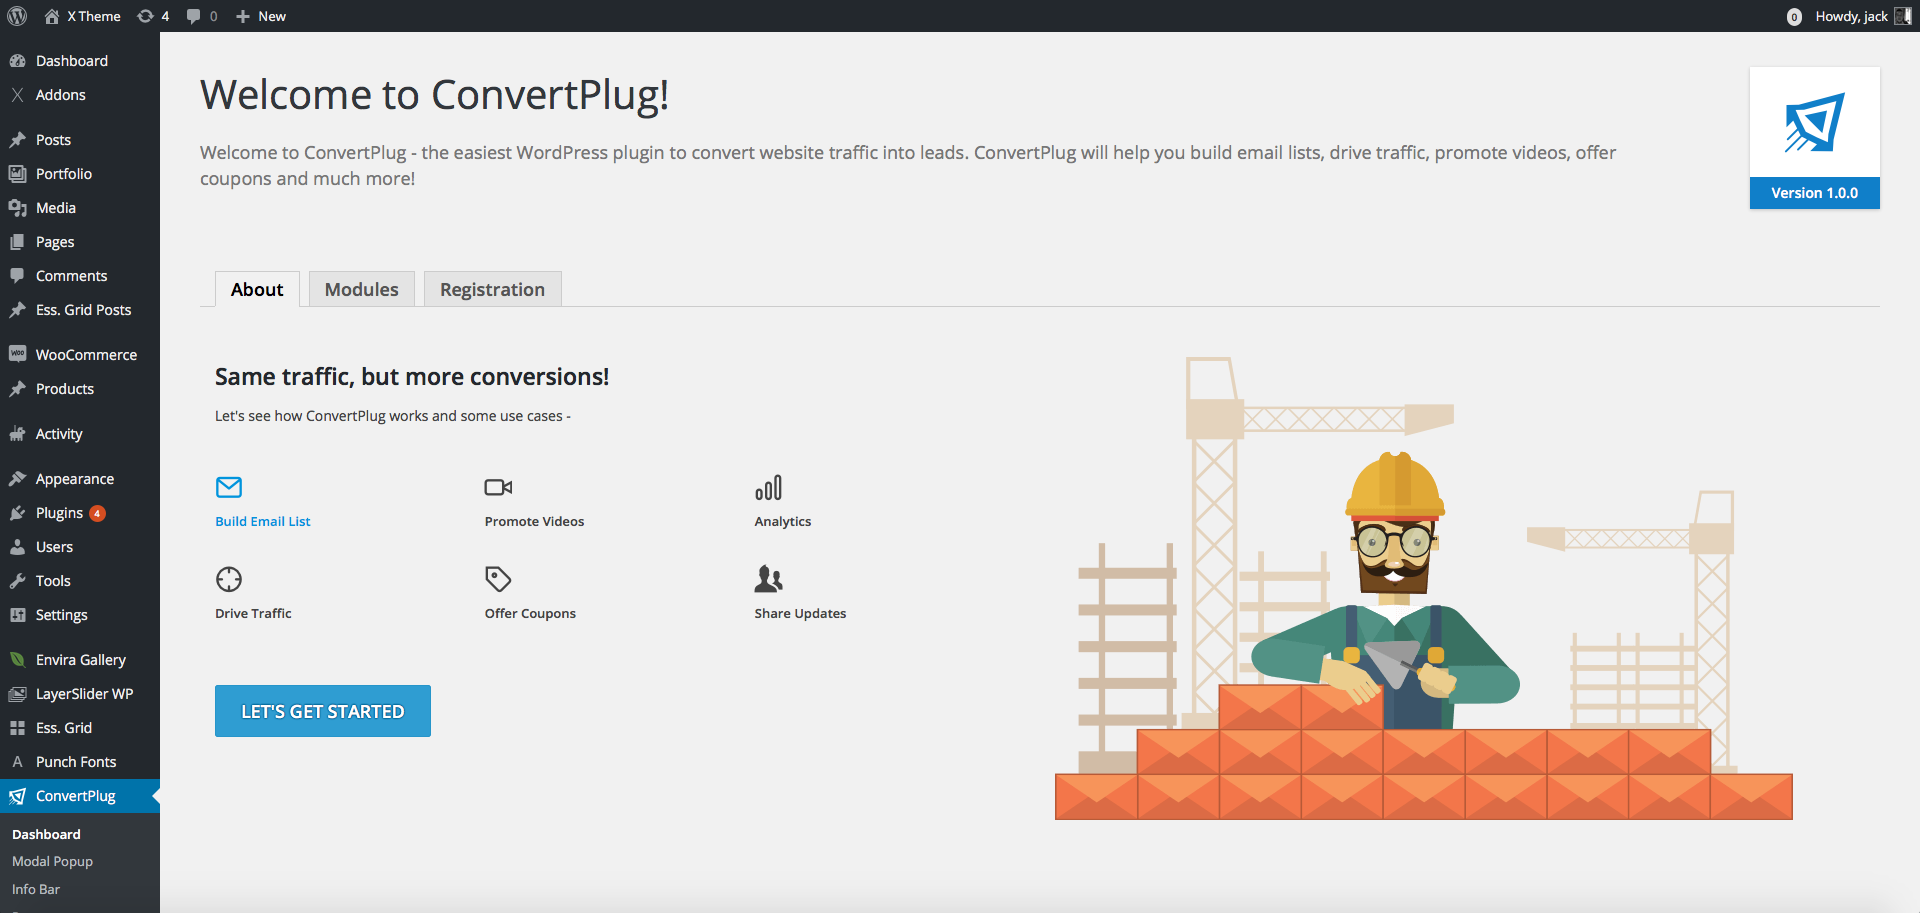This screenshot has width=1920, height=913.
Task: Click the Version 1.0.0 badge
Action: click(x=1814, y=193)
